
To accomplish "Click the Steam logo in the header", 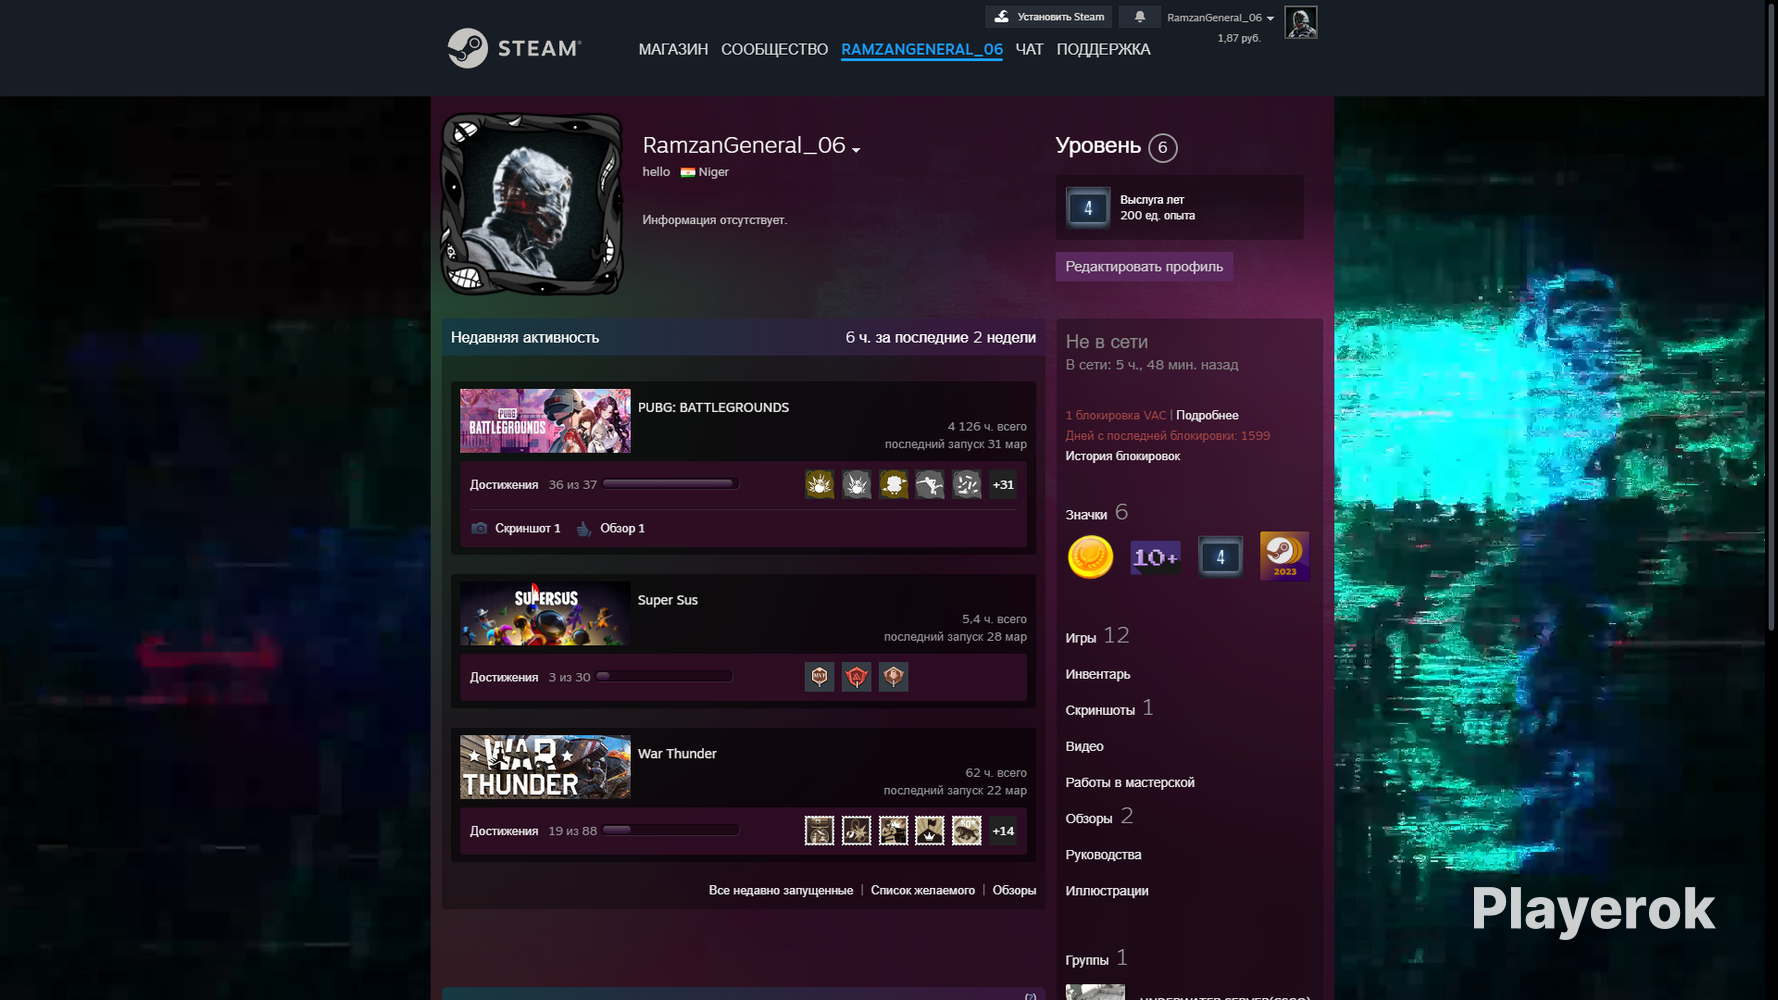I will (514, 48).
